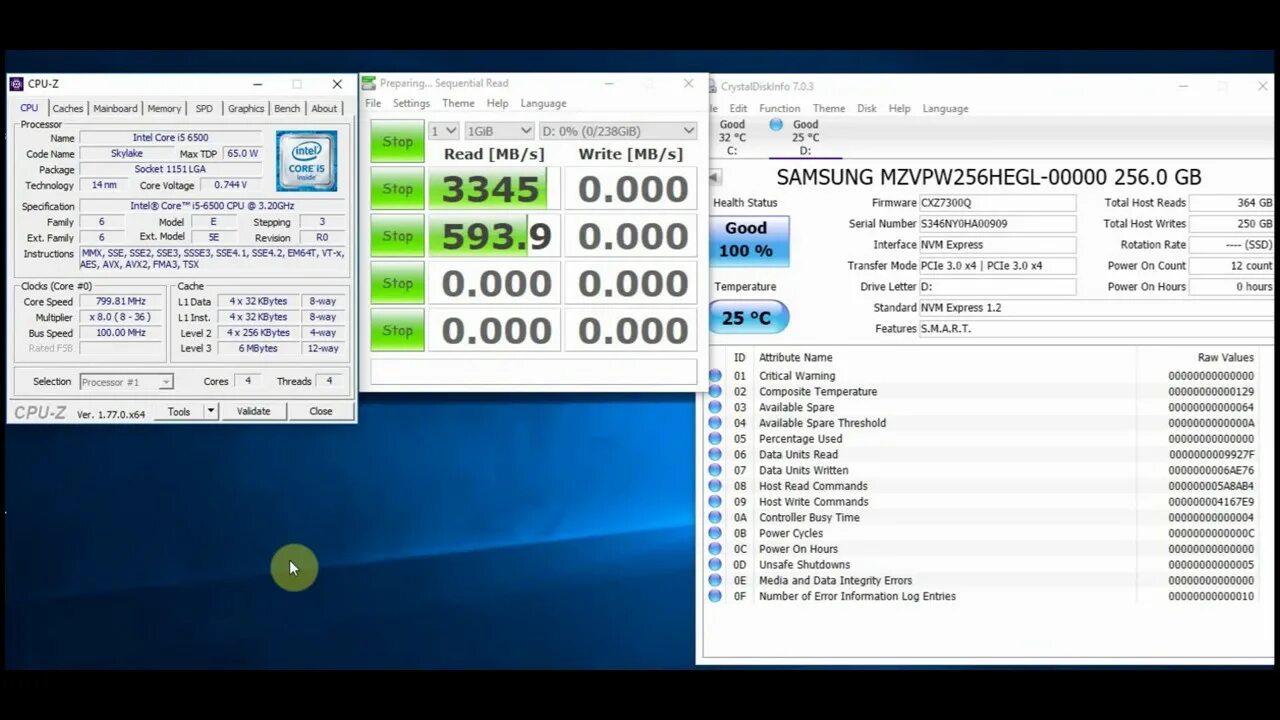Click the Intel Core i5 logo

pyautogui.click(x=306, y=161)
